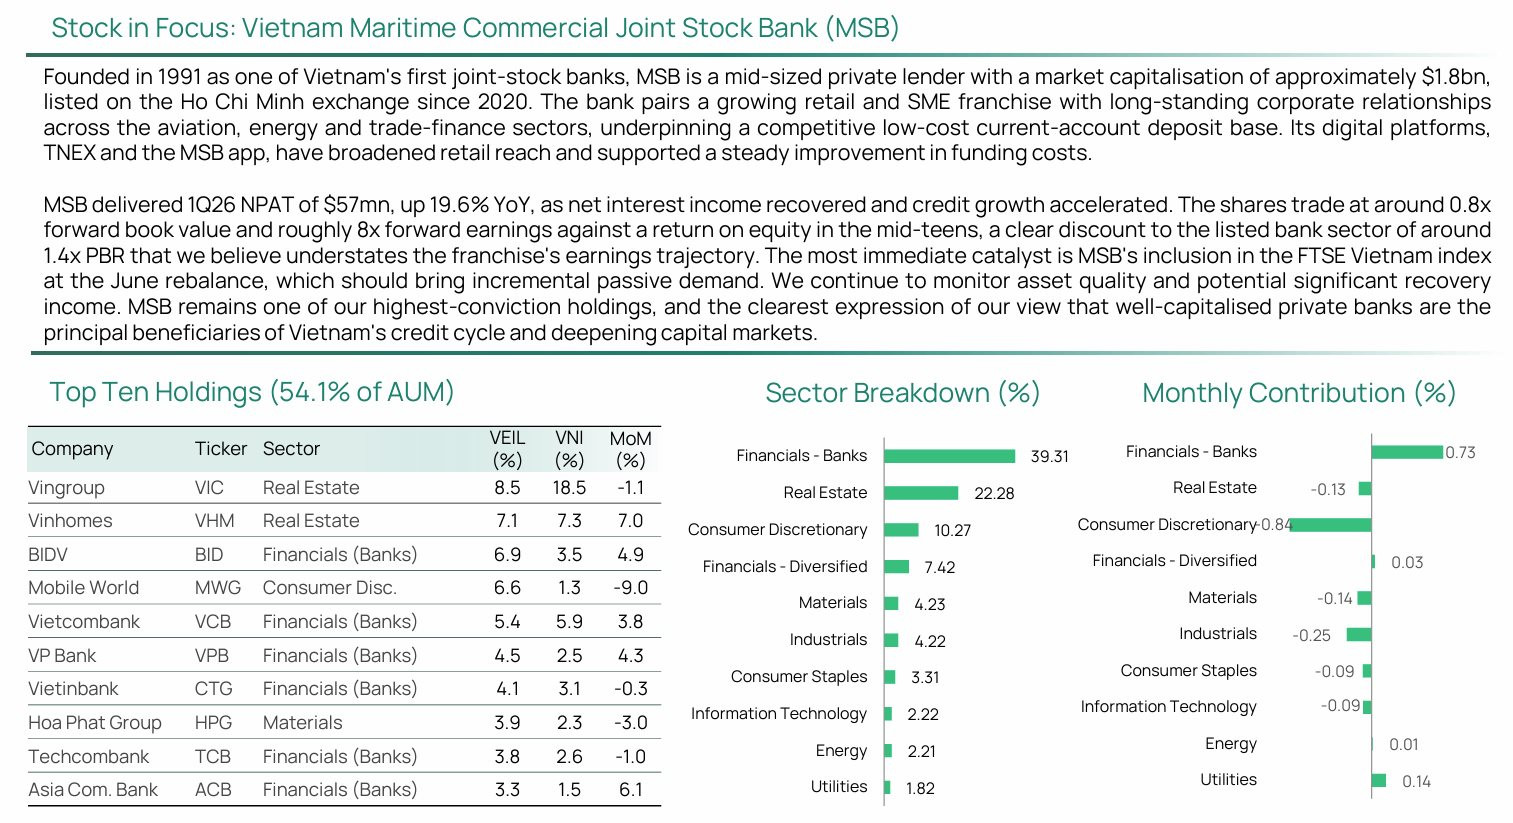Click the MoM (%) column header

tap(630, 450)
